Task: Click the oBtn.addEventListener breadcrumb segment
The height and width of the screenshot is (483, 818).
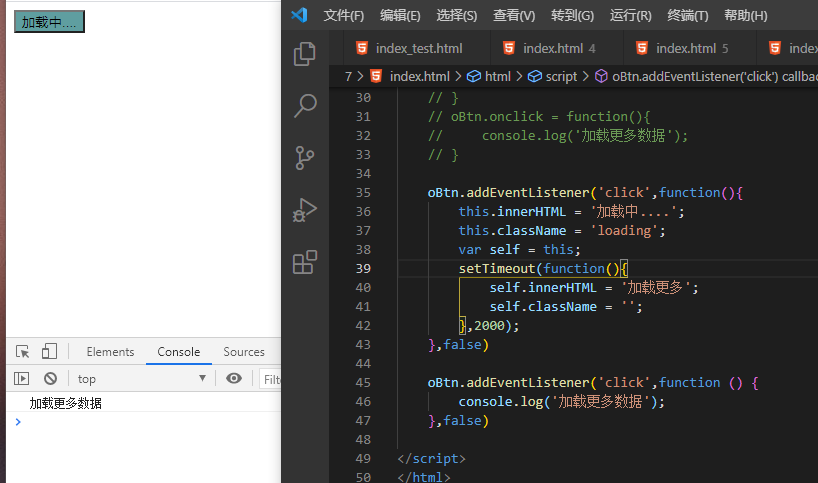Action: pyautogui.click(x=706, y=77)
